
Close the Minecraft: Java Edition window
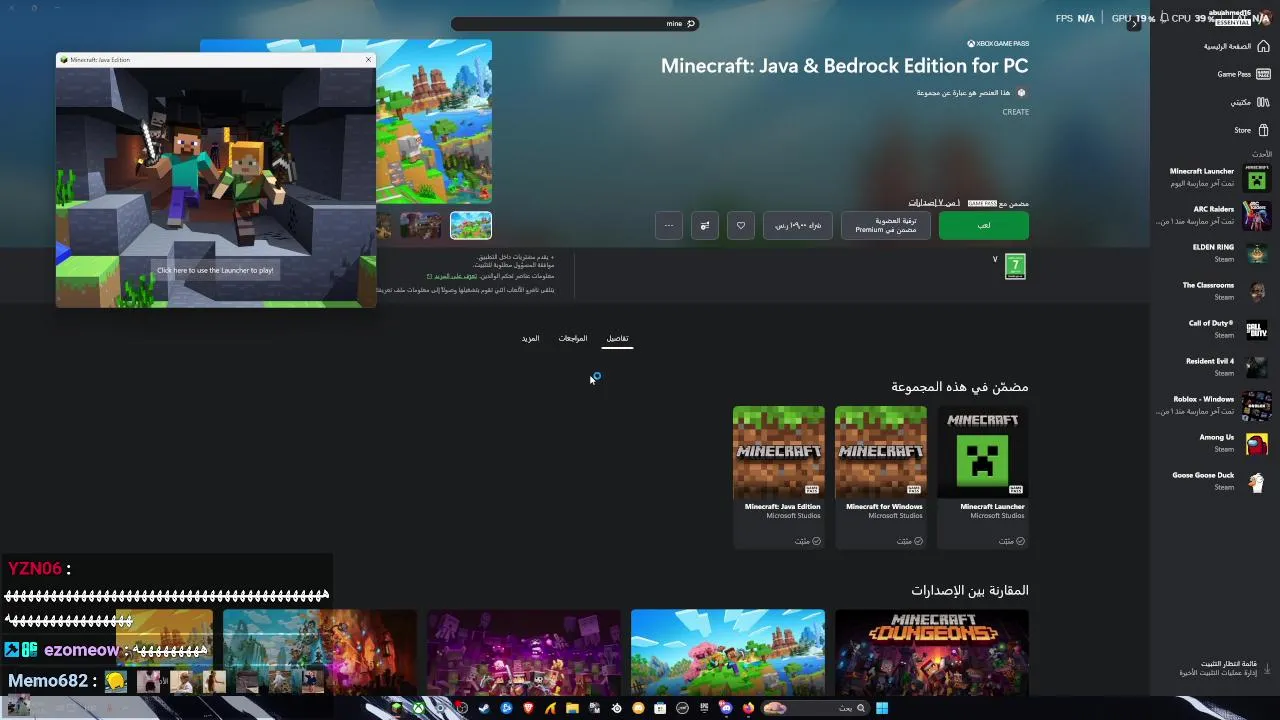tap(368, 59)
